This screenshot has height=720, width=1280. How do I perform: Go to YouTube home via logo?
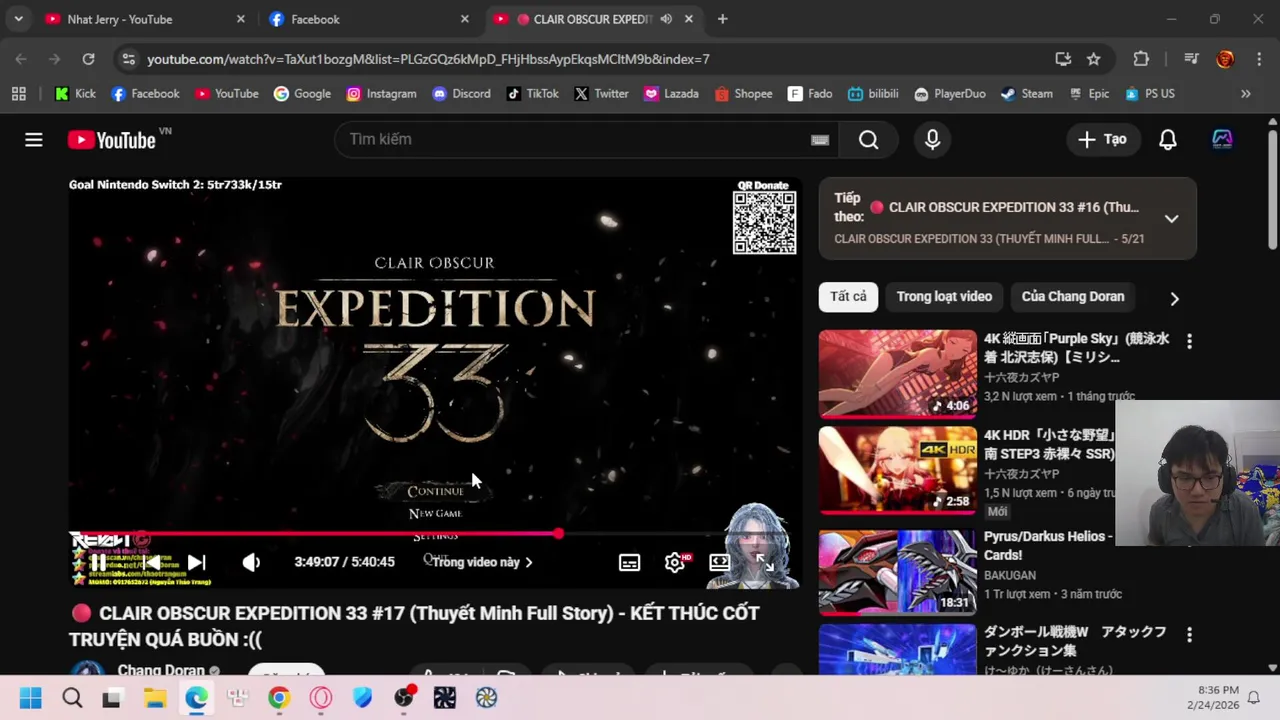[x=112, y=140]
